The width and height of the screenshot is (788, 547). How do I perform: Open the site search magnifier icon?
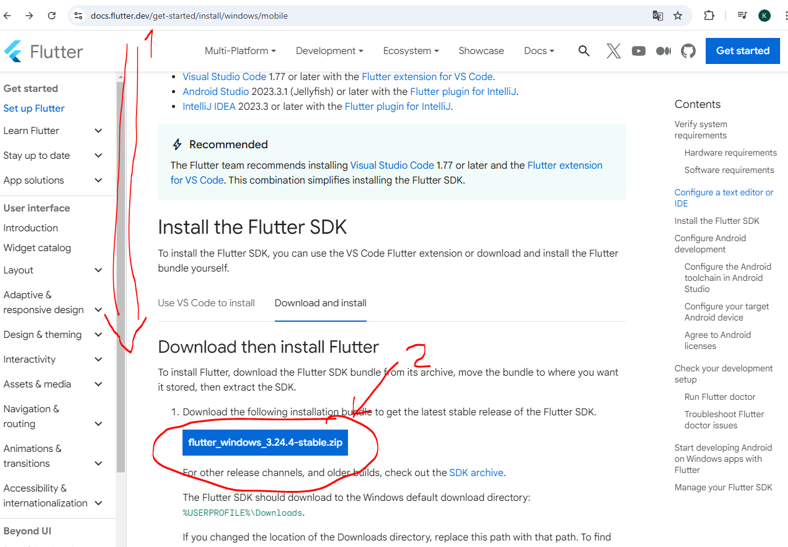tap(584, 51)
